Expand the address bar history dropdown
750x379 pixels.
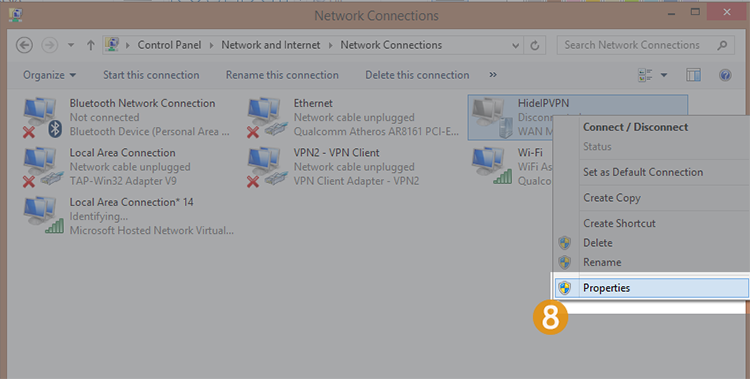click(516, 45)
